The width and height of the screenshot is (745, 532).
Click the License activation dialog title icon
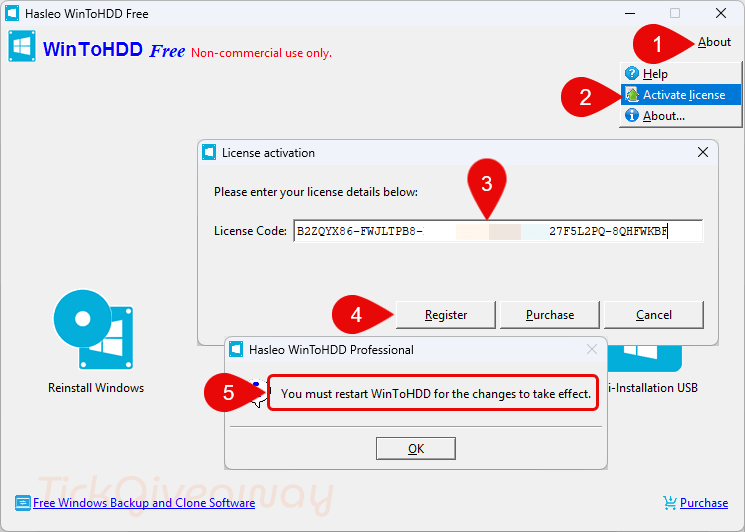pos(209,152)
